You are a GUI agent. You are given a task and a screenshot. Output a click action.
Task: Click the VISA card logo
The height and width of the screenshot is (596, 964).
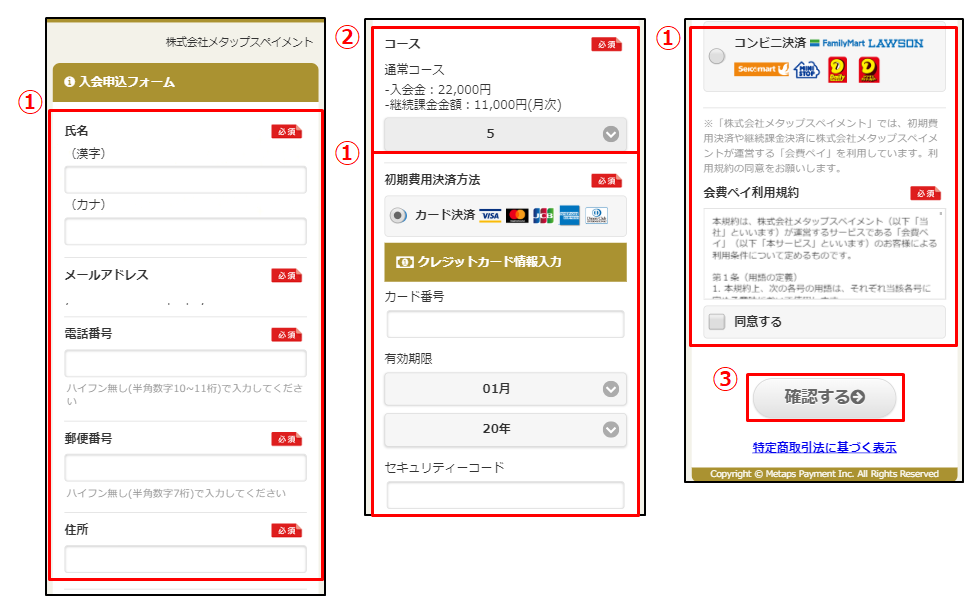490,215
